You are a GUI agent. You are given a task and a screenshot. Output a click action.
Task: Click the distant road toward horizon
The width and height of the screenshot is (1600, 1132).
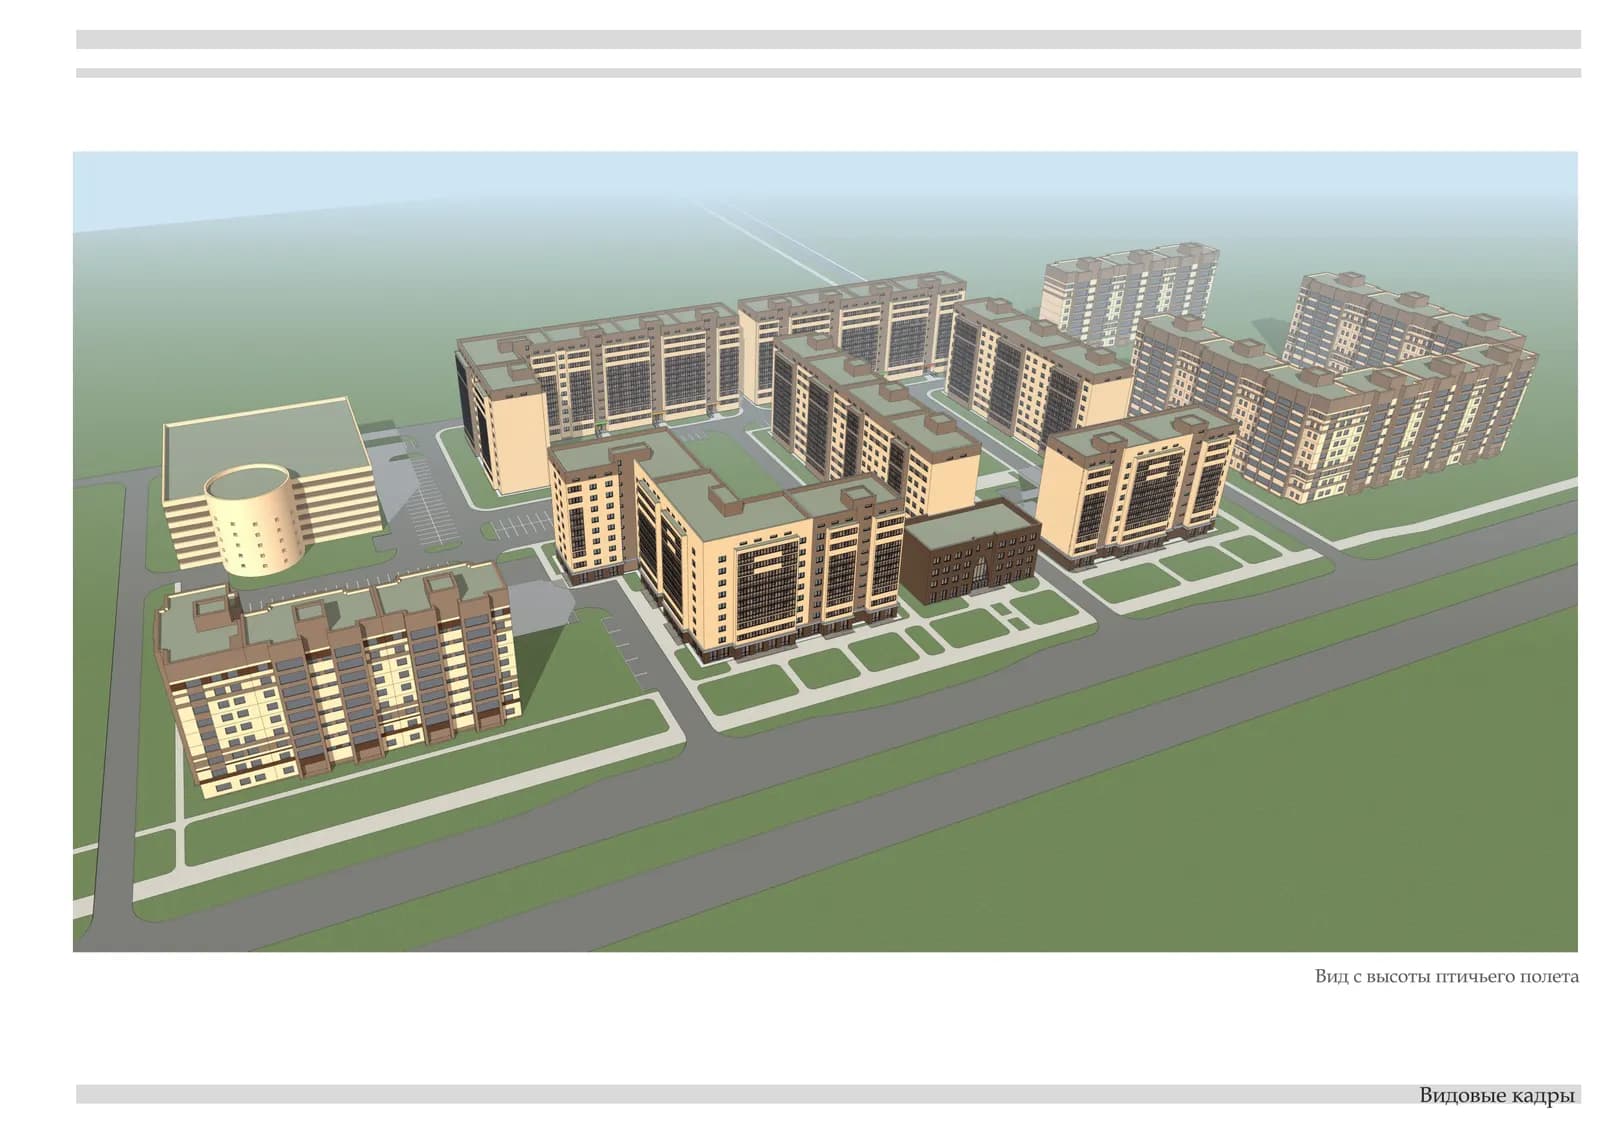[x=768, y=240]
